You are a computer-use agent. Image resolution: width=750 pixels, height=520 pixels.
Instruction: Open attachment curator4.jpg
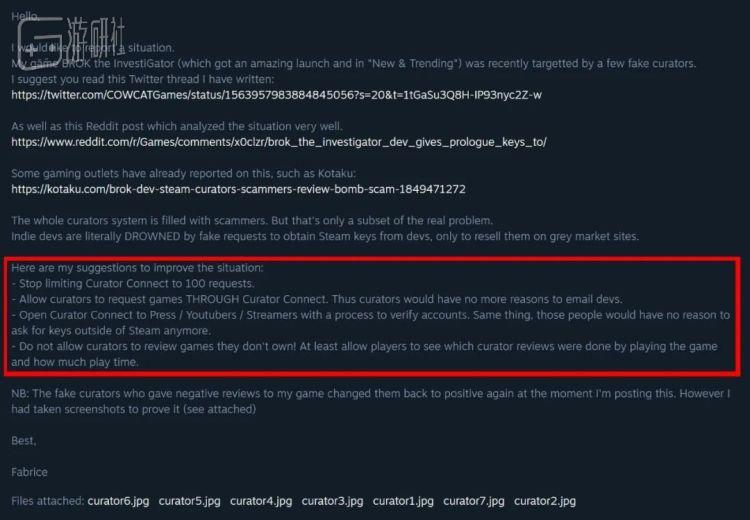[261, 501]
